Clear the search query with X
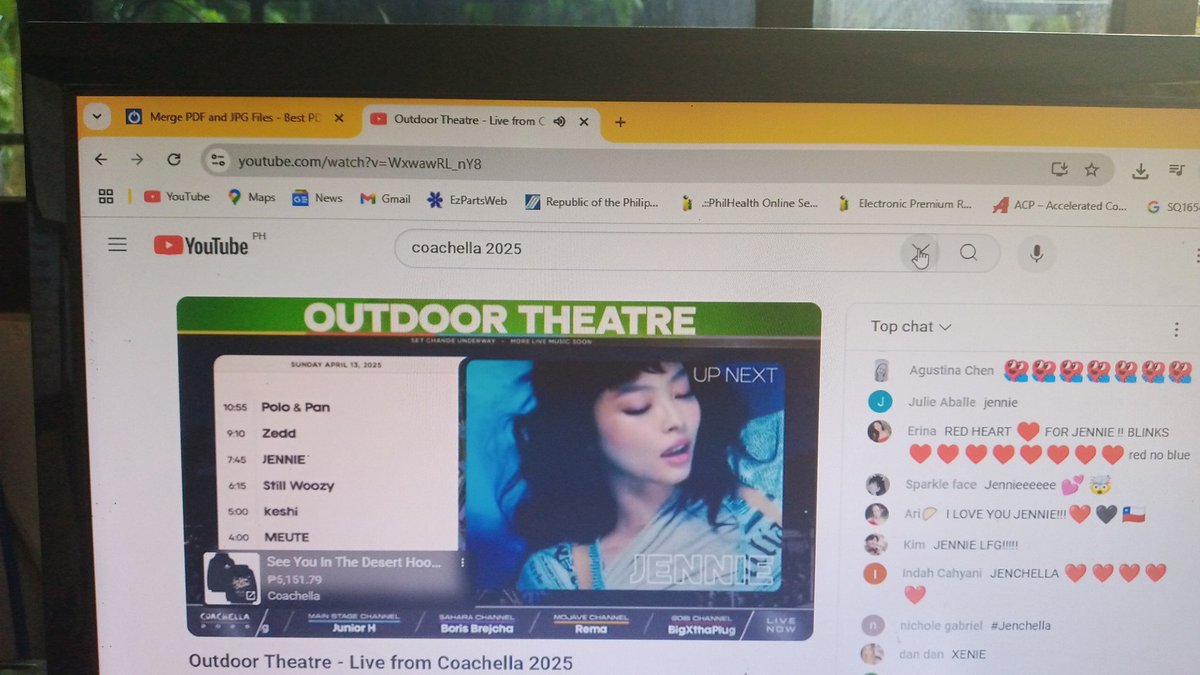Screen dimensions: 1200x675 921,251
